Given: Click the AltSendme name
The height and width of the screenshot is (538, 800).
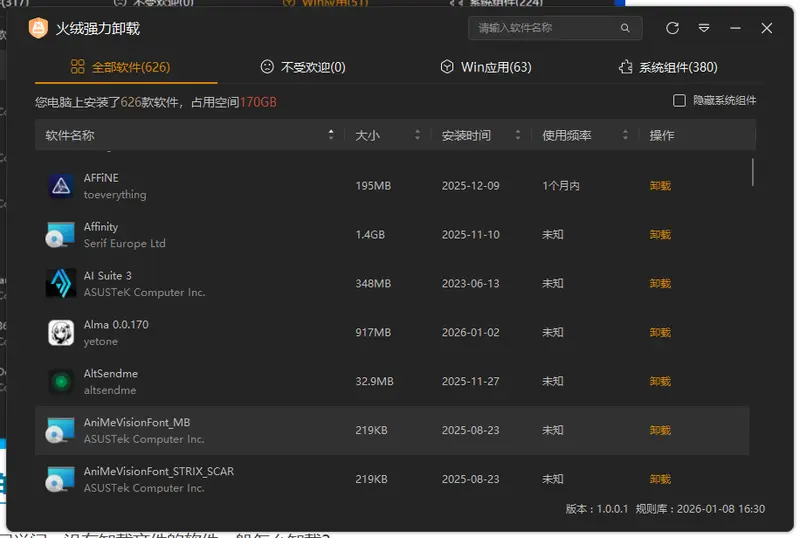Looking at the screenshot, I should coord(111,374).
